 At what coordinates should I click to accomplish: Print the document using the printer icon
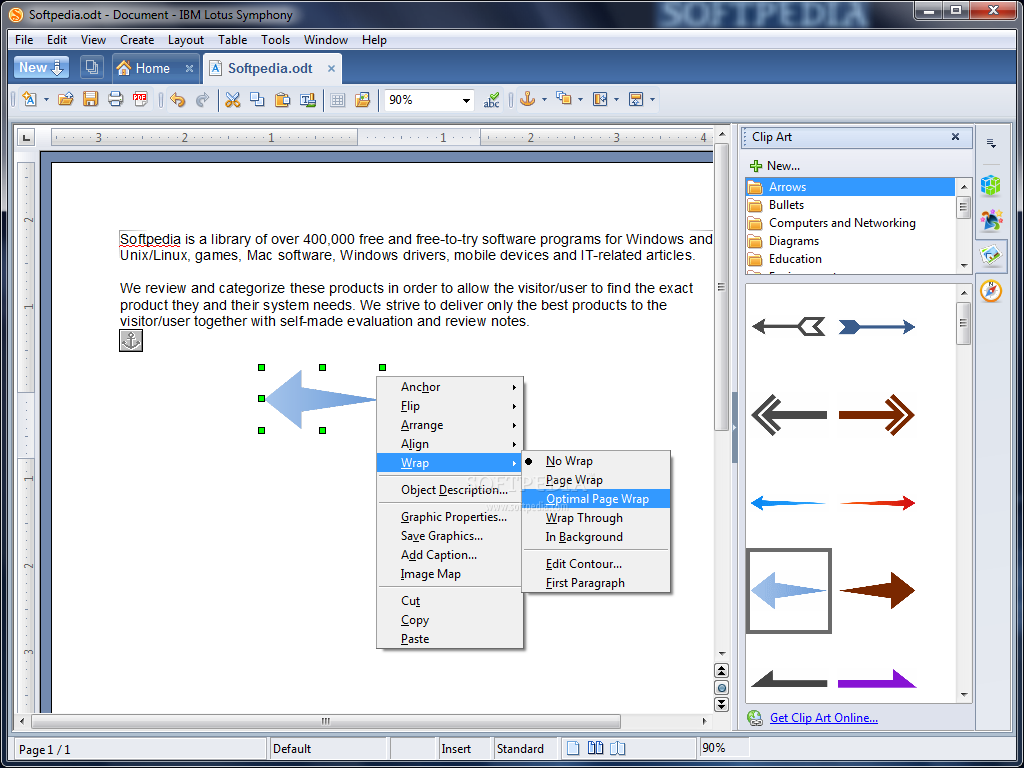click(116, 99)
